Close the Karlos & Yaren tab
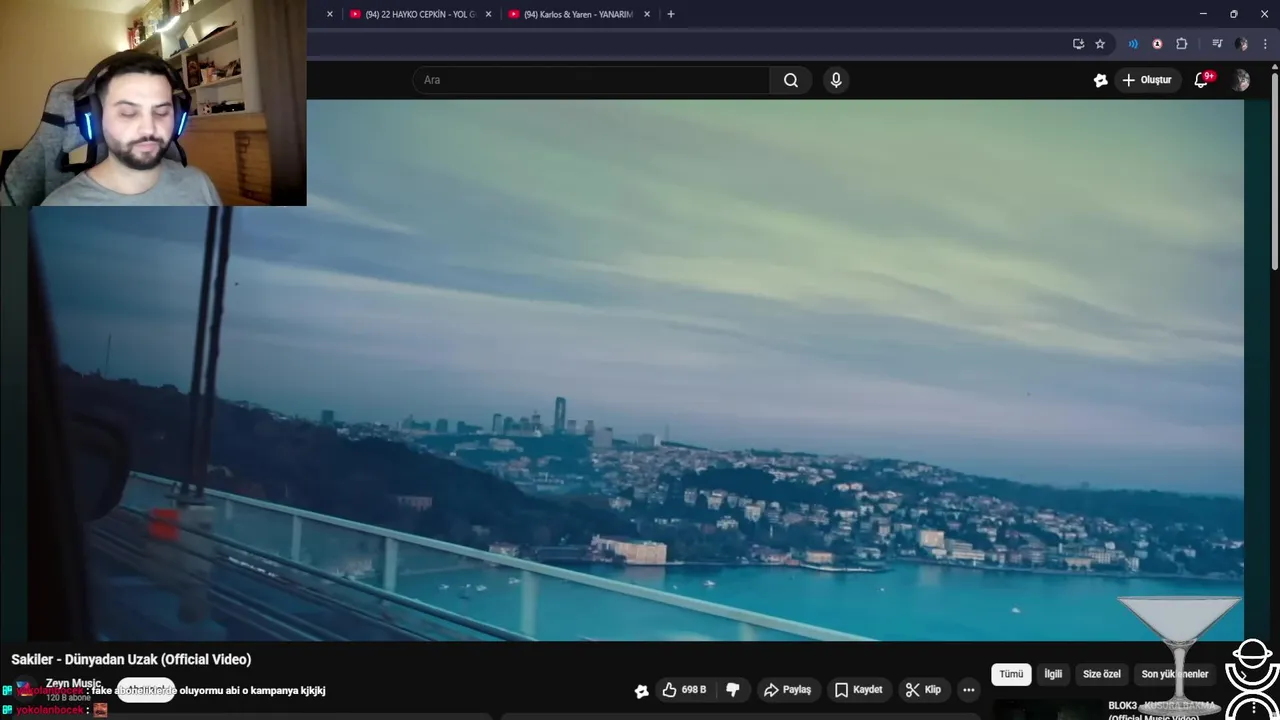Viewport: 1280px width, 720px height. pos(647,14)
